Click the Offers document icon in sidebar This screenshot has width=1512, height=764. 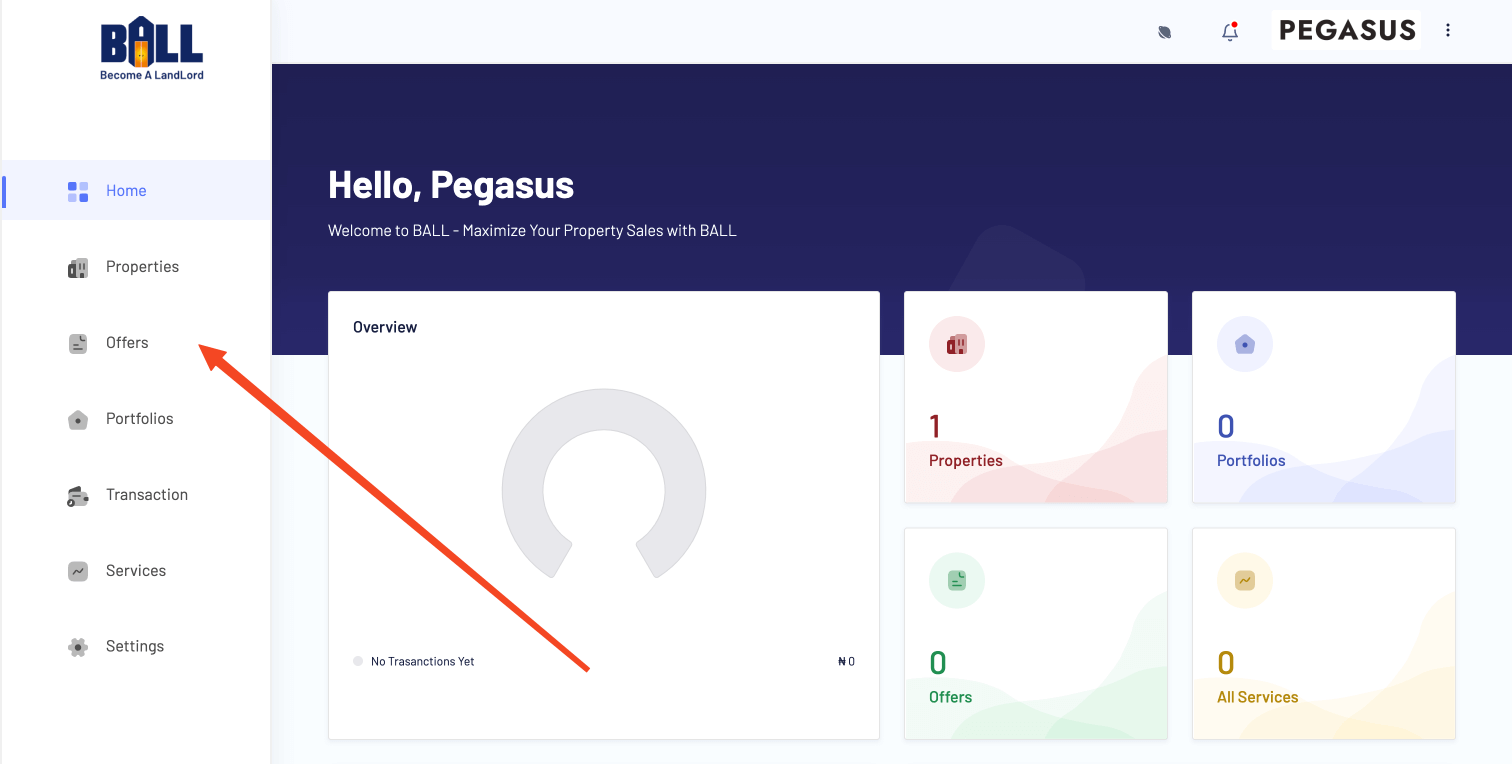tap(78, 343)
